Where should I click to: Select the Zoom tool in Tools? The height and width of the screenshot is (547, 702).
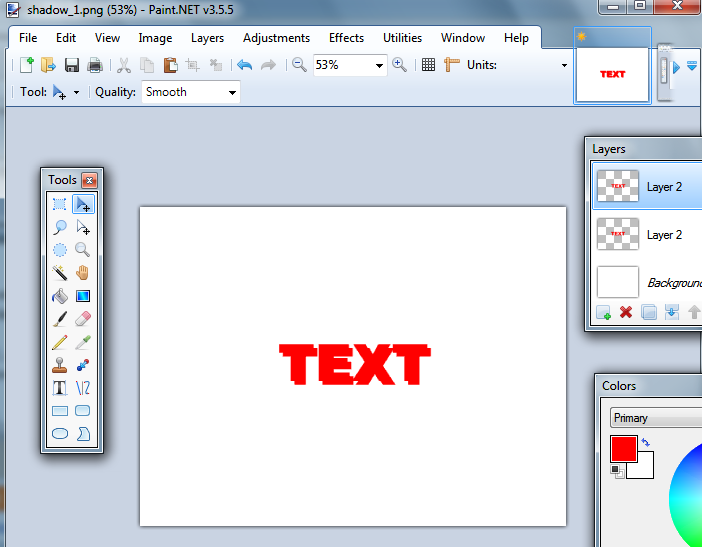point(83,250)
